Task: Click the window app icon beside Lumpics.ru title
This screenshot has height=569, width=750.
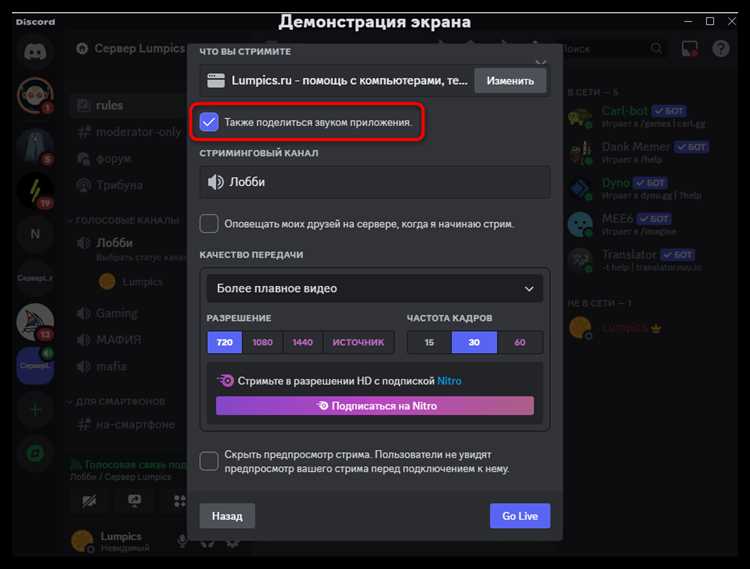Action: point(216,81)
